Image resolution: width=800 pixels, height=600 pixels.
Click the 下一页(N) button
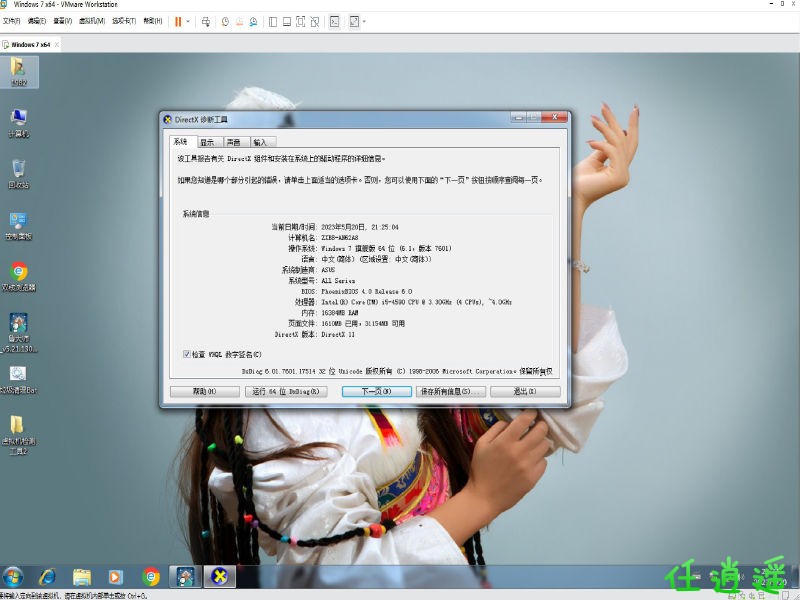coord(377,391)
